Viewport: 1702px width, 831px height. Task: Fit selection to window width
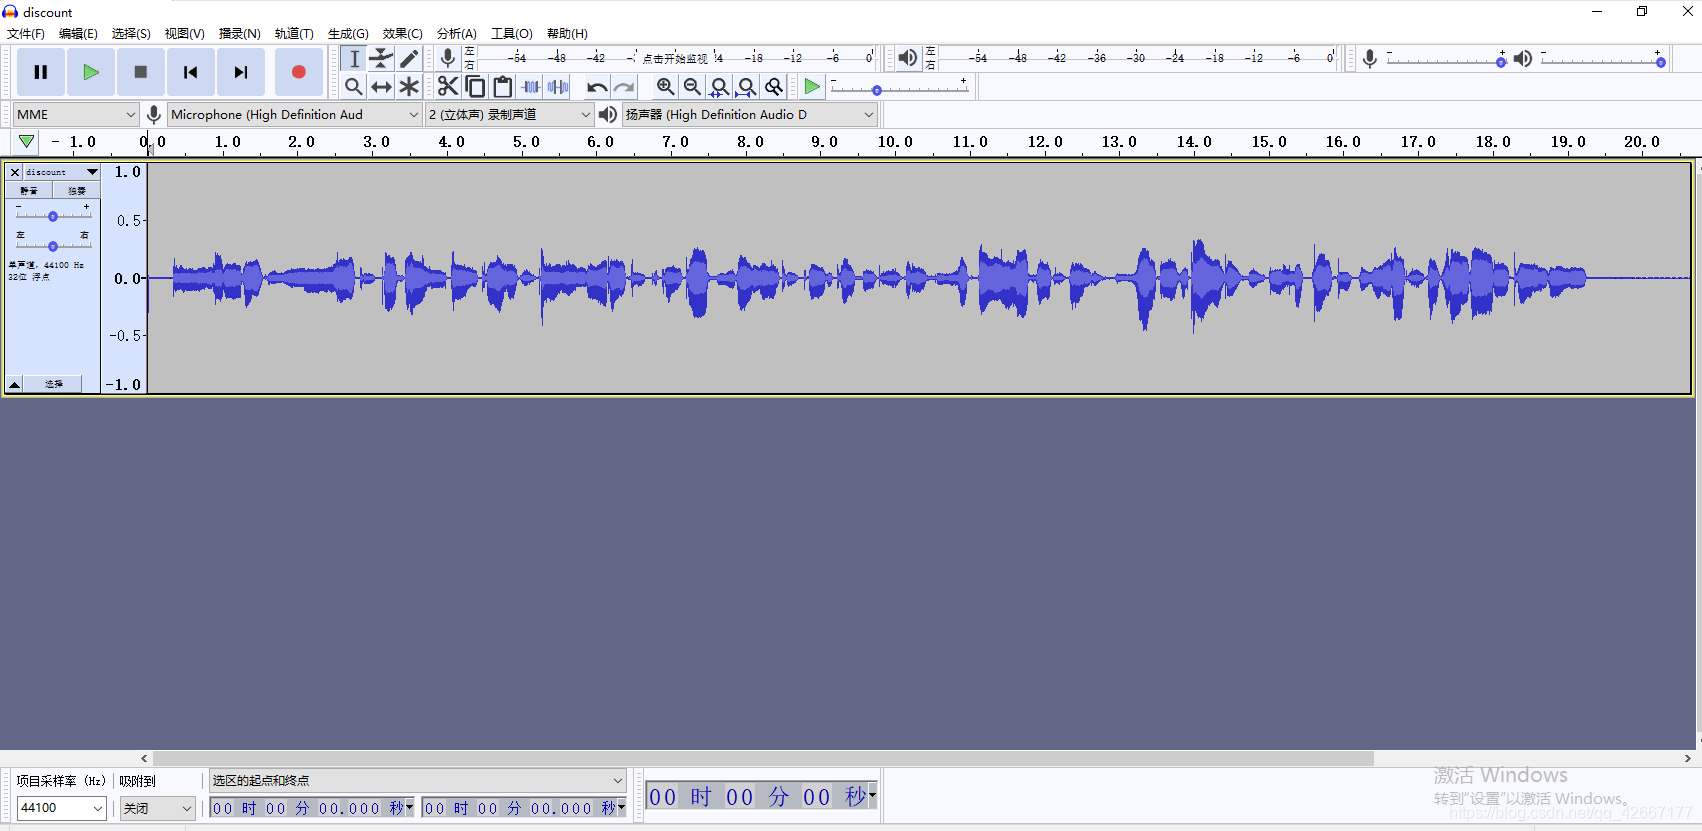click(x=719, y=87)
